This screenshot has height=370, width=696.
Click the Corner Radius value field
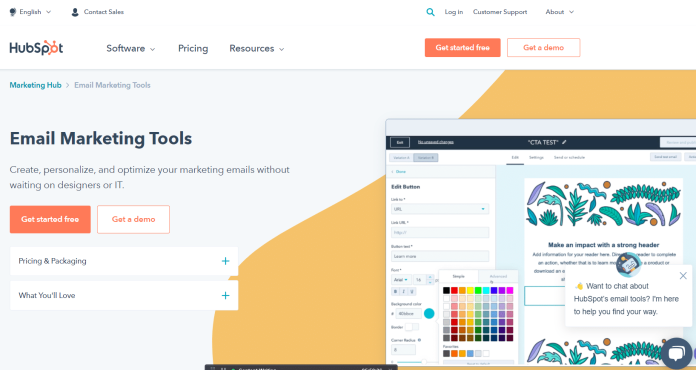click(x=403, y=350)
